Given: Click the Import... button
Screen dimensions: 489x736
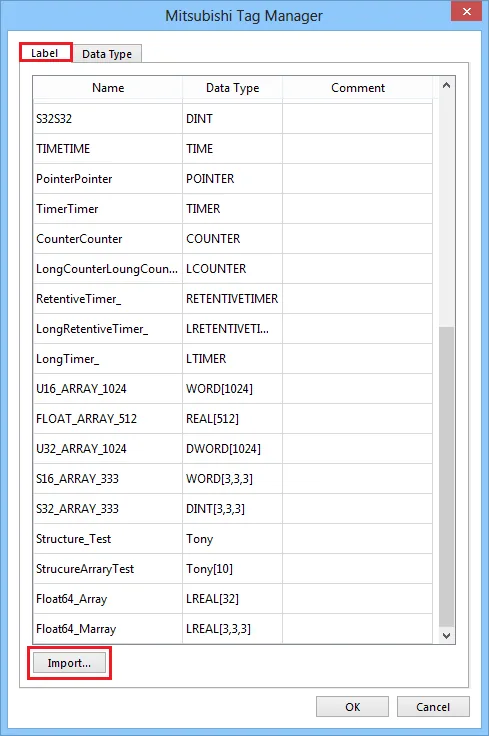Looking at the screenshot, I should coord(69,663).
